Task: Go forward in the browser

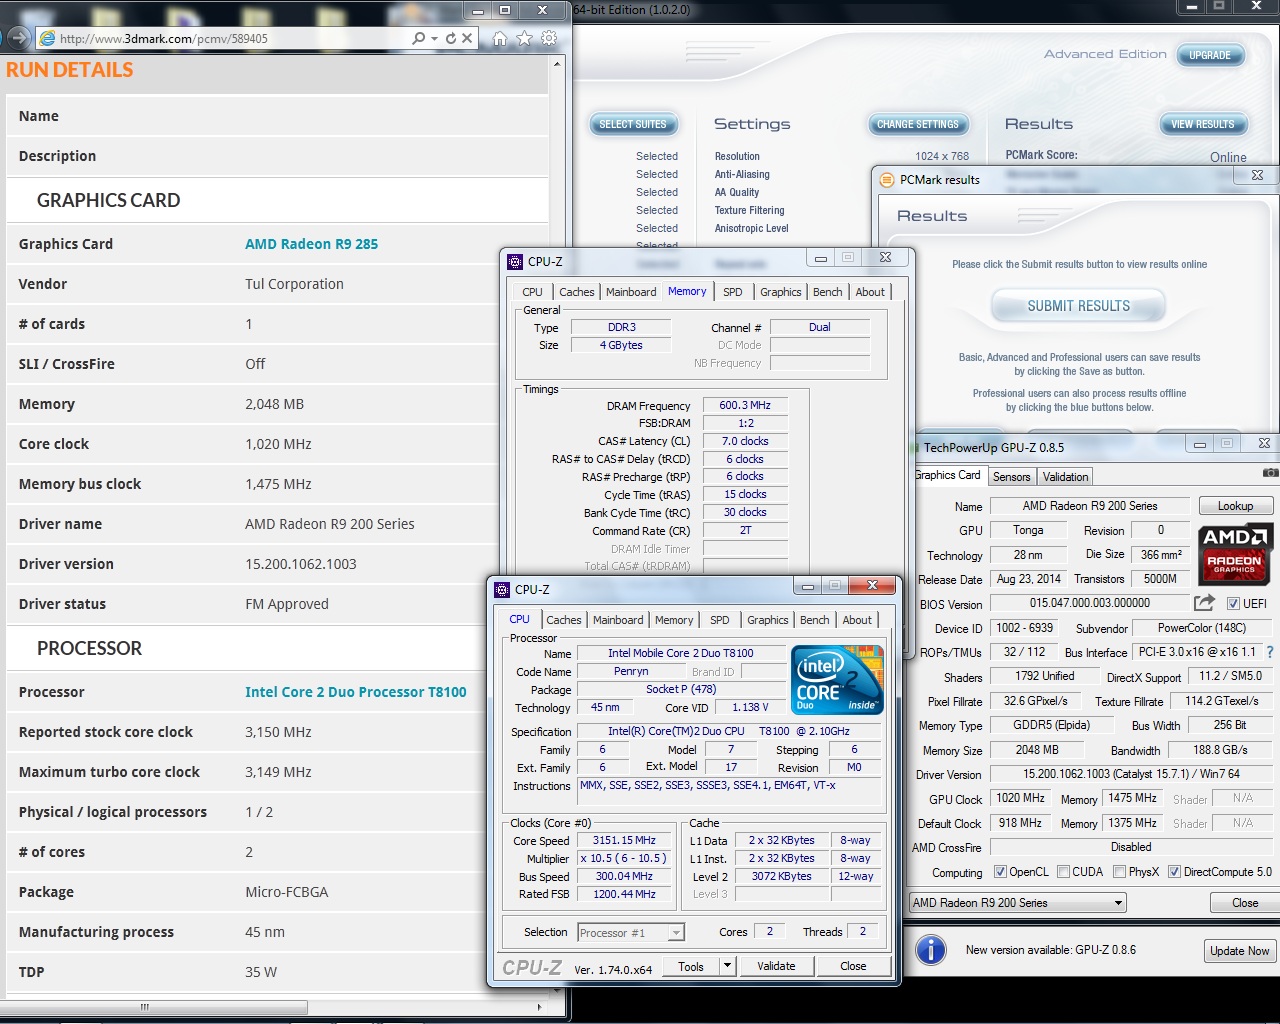Action: (18, 38)
